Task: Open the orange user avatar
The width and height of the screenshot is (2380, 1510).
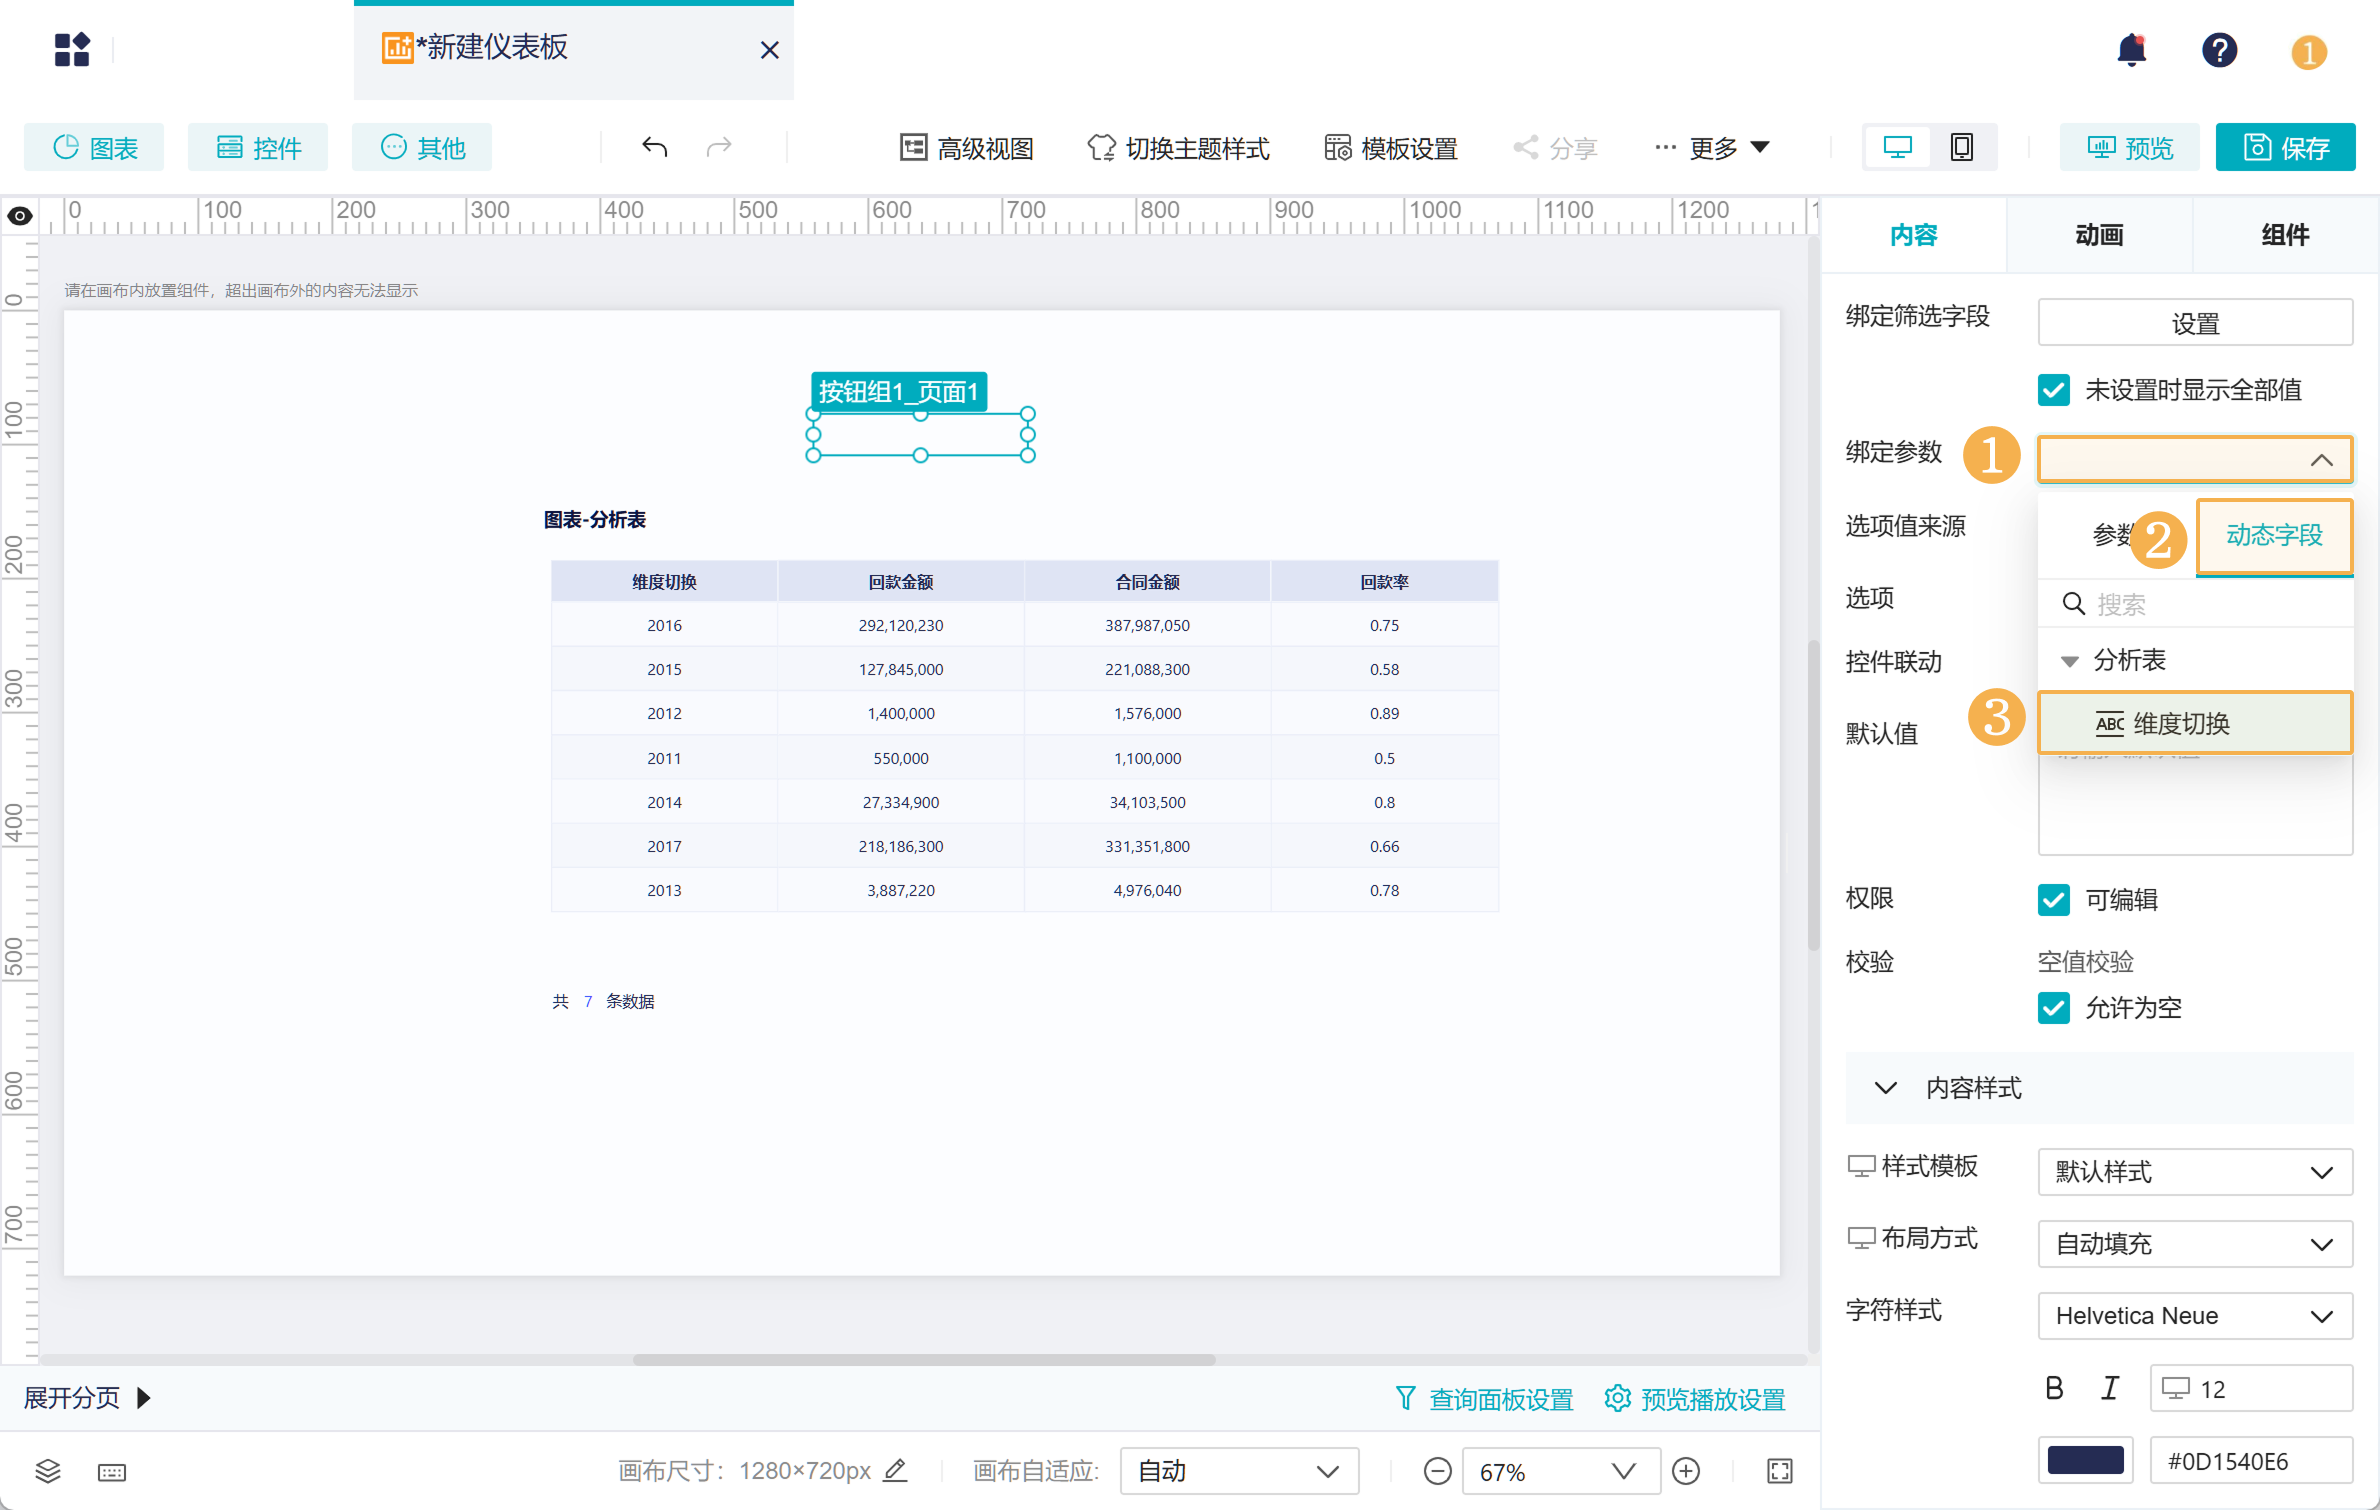Action: pyautogui.click(x=2308, y=52)
